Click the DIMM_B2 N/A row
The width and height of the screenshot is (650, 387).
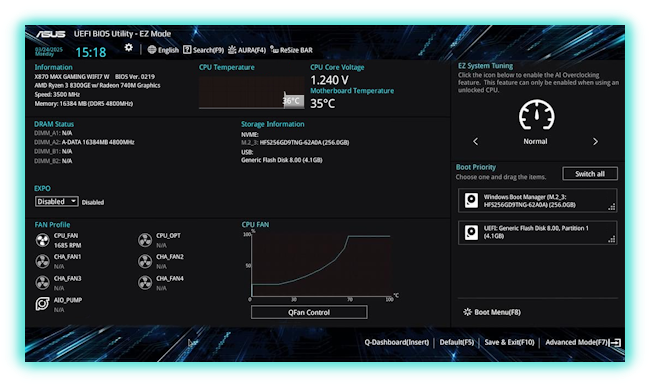click(x=53, y=161)
